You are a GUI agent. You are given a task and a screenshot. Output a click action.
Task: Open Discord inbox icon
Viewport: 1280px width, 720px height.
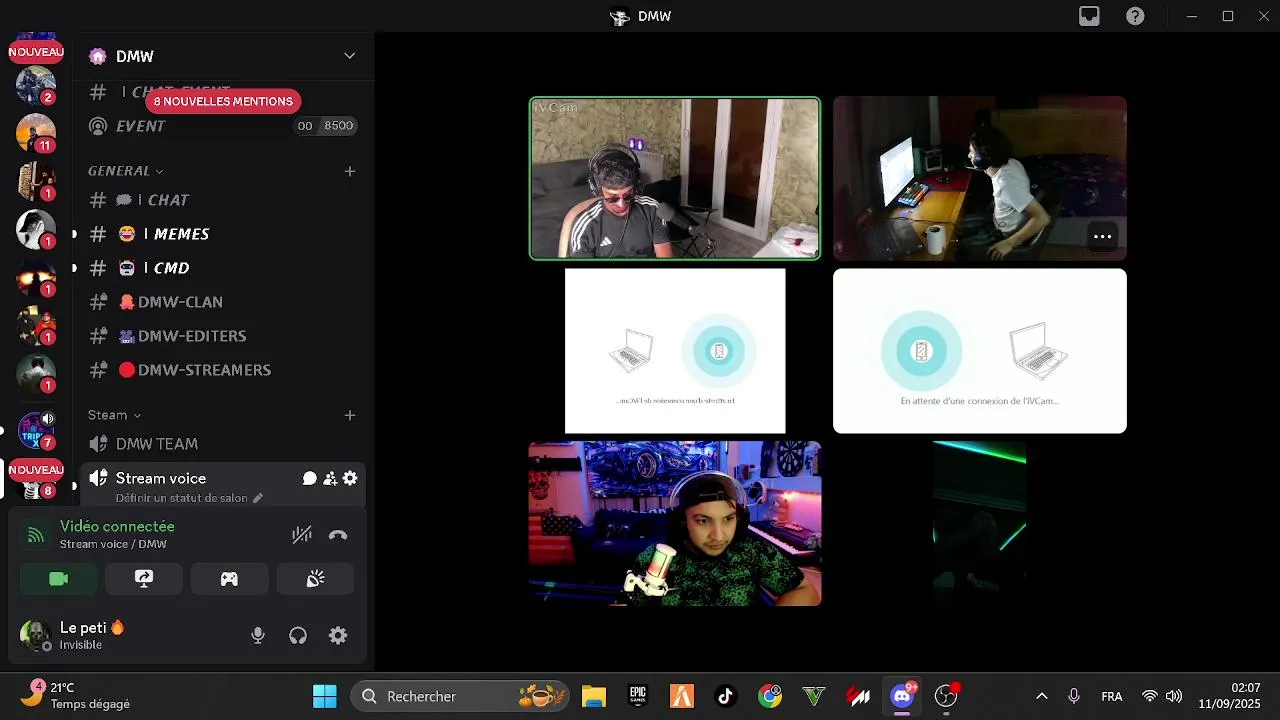[1089, 16]
